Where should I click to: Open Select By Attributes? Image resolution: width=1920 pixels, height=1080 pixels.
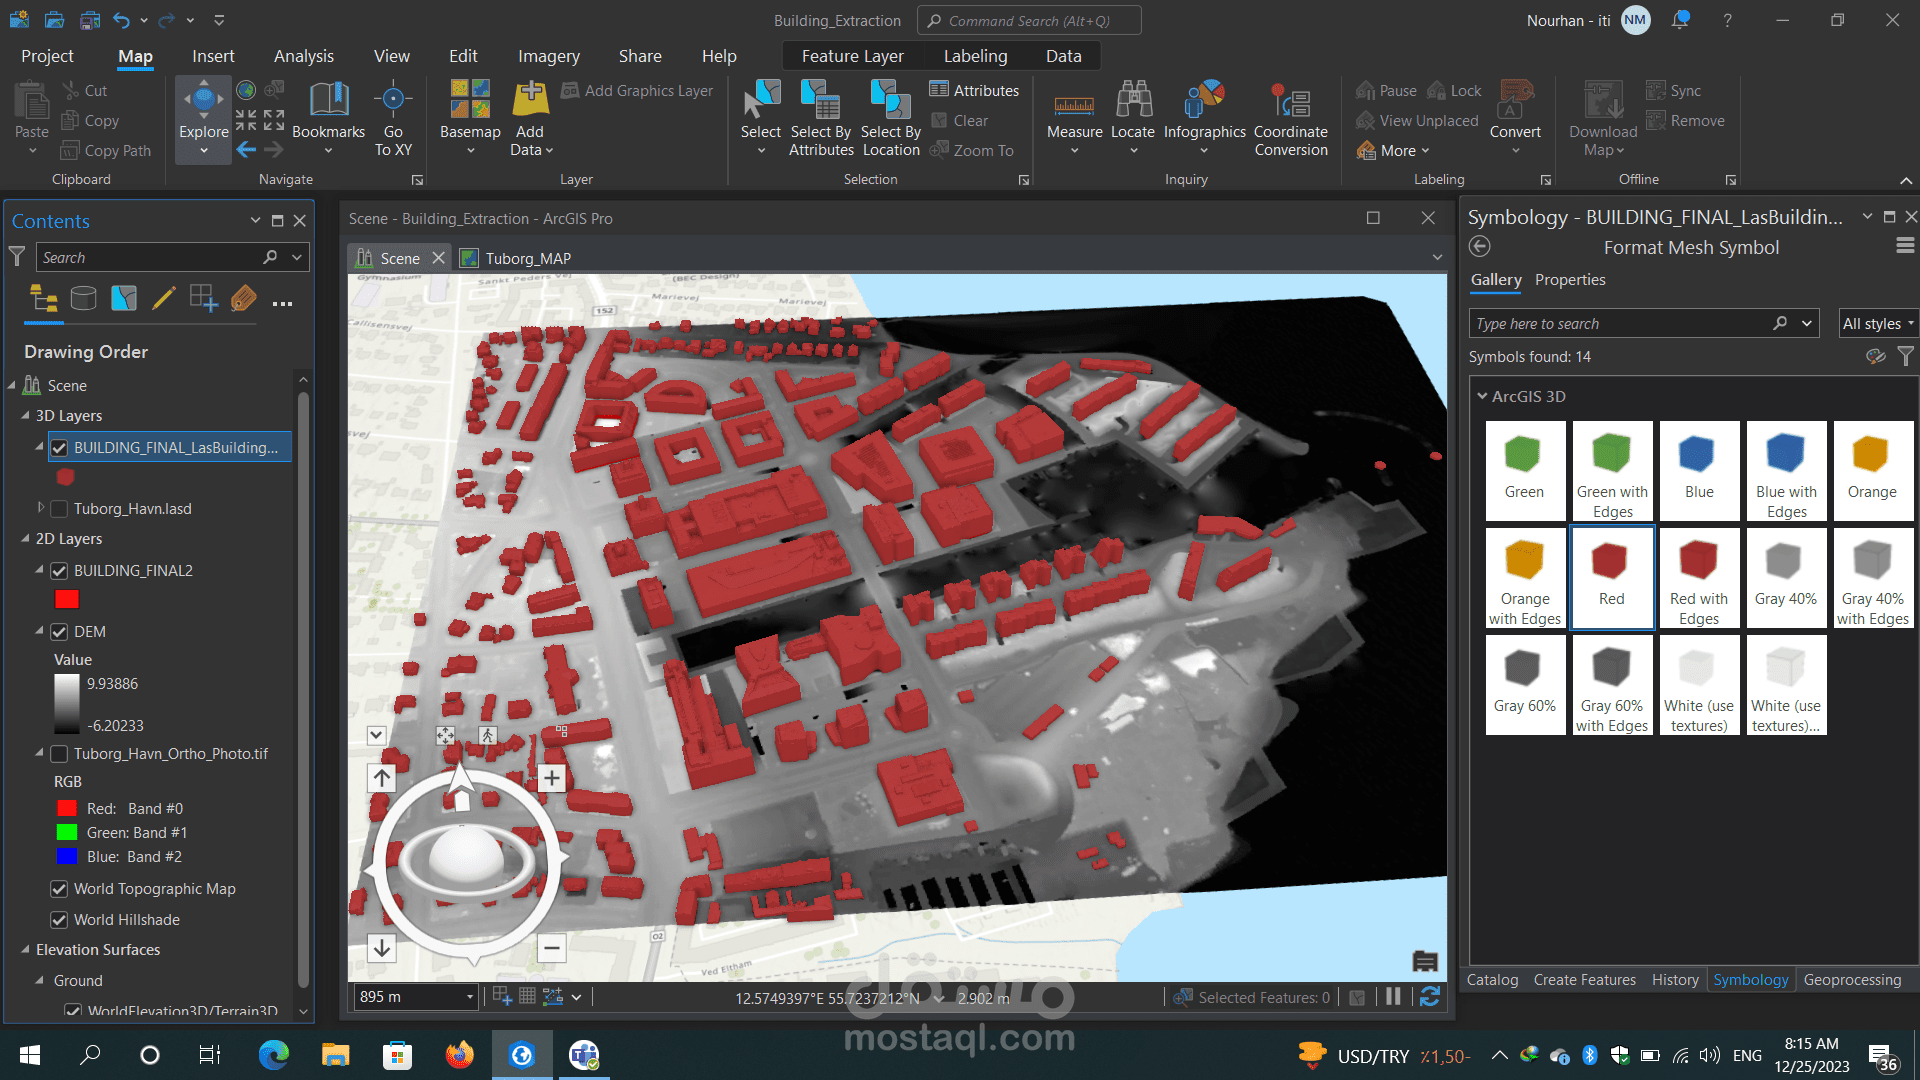tap(821, 118)
